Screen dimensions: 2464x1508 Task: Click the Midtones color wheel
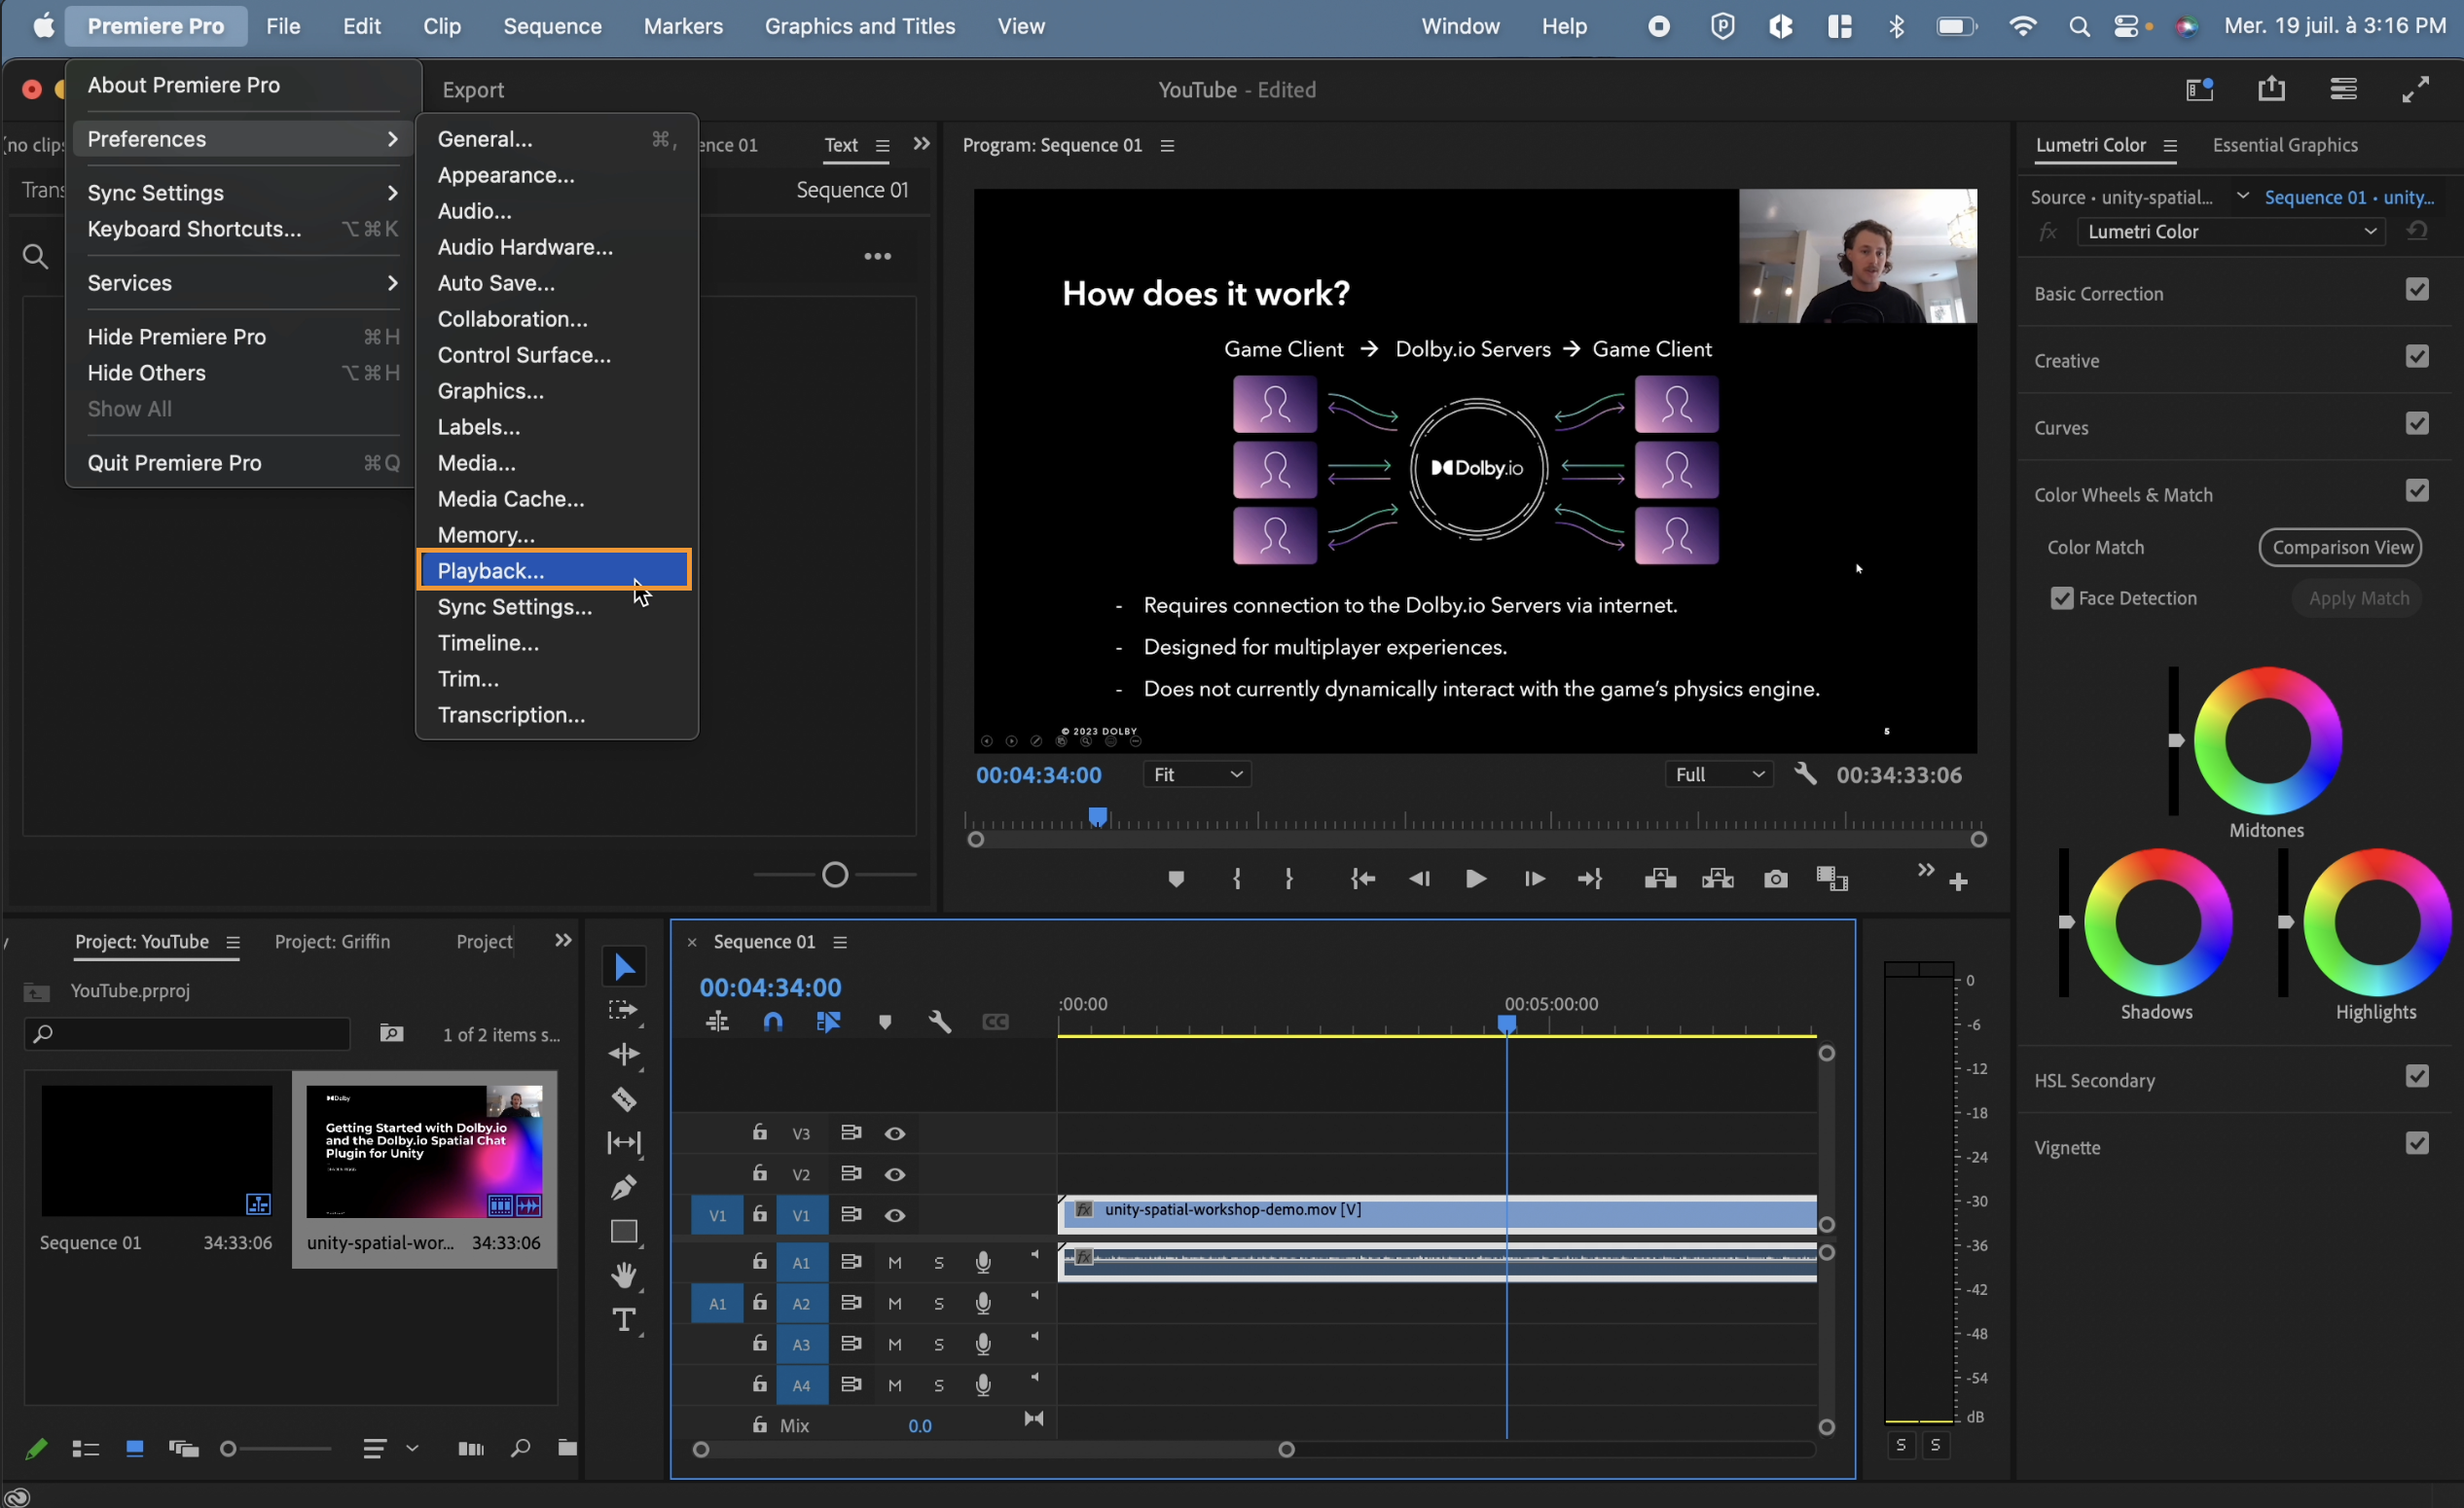tap(2267, 741)
